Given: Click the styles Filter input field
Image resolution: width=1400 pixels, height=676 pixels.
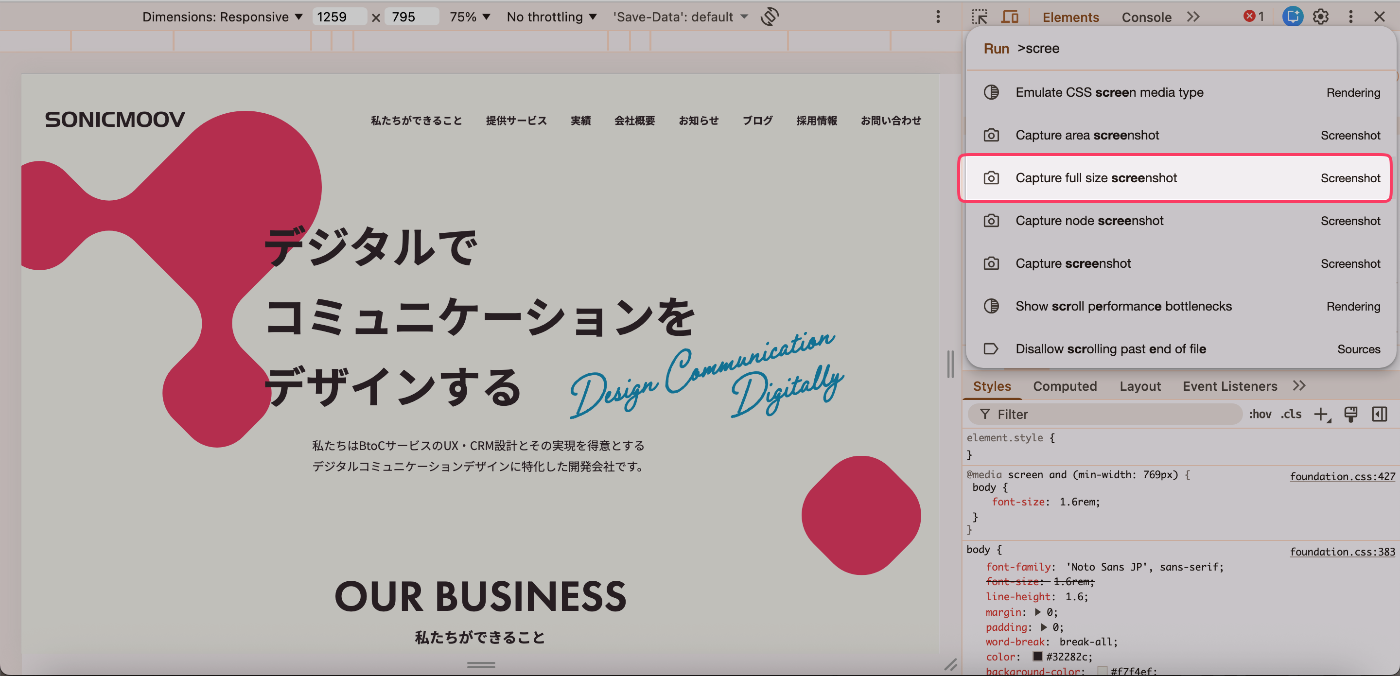Looking at the screenshot, I should [x=1105, y=414].
